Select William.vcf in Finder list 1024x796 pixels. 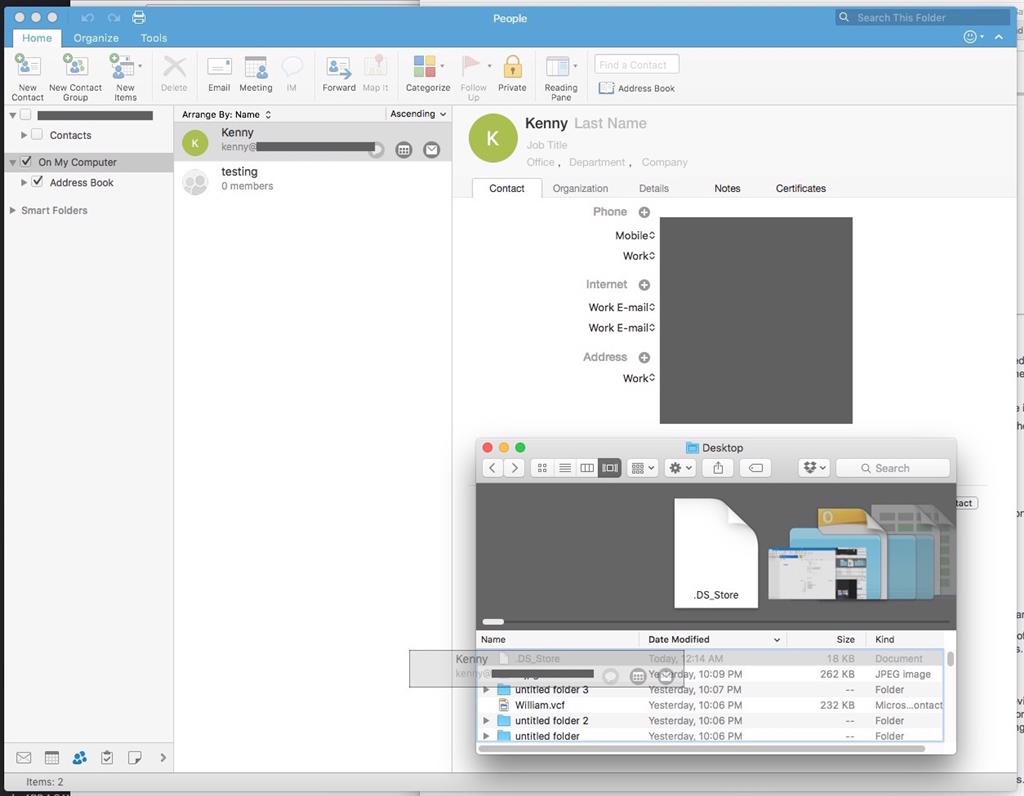click(x=711, y=705)
